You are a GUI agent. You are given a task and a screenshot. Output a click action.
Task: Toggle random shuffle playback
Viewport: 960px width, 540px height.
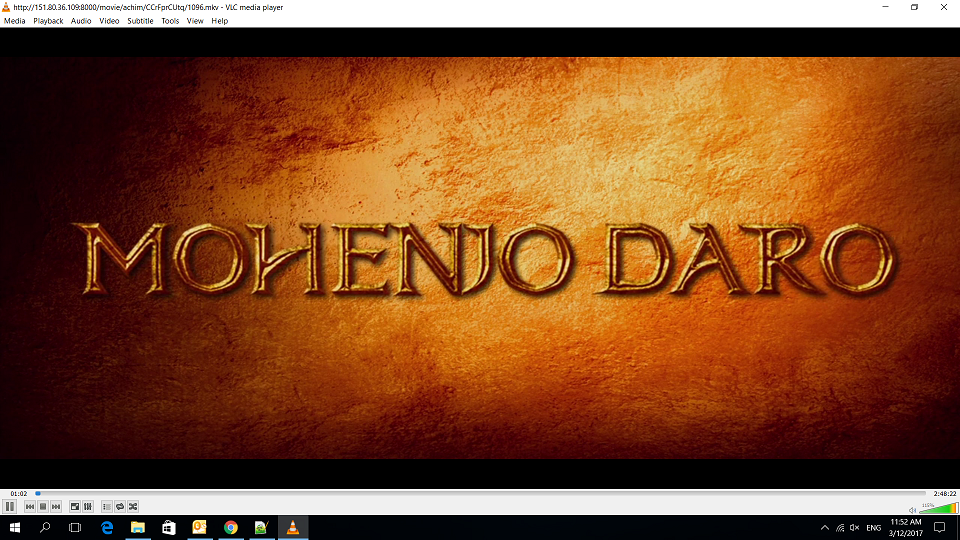point(133,506)
